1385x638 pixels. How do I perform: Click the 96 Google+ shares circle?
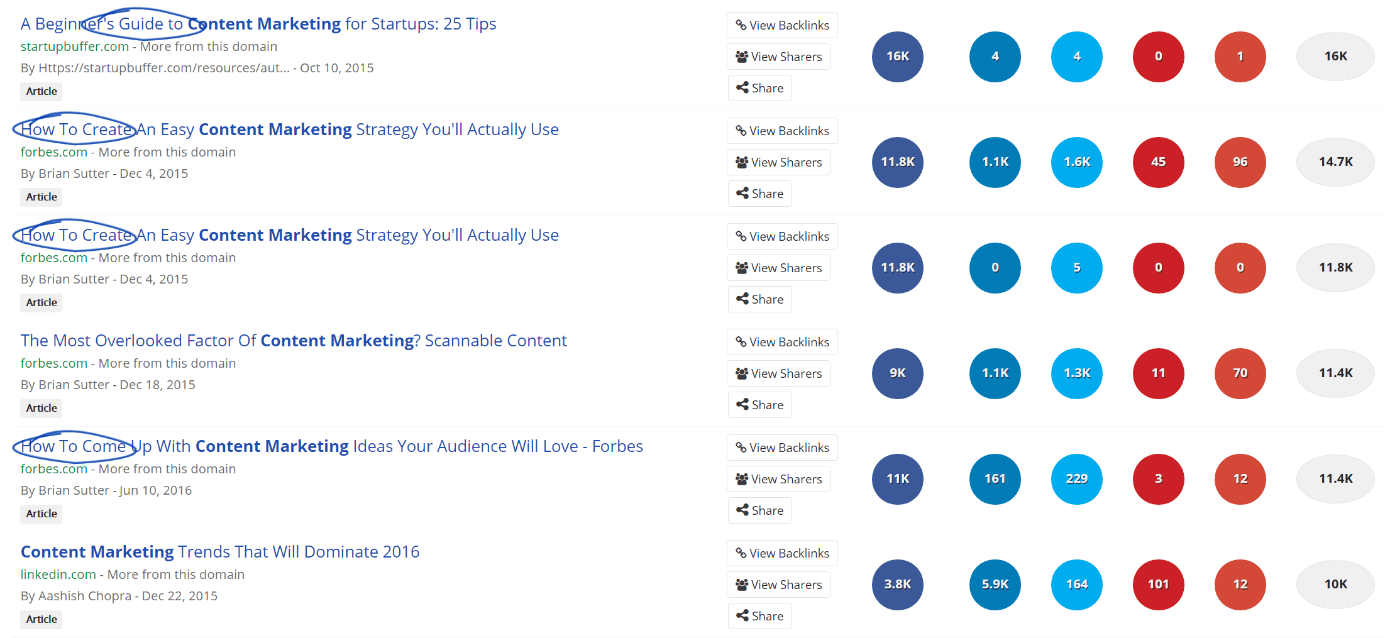coord(1240,162)
